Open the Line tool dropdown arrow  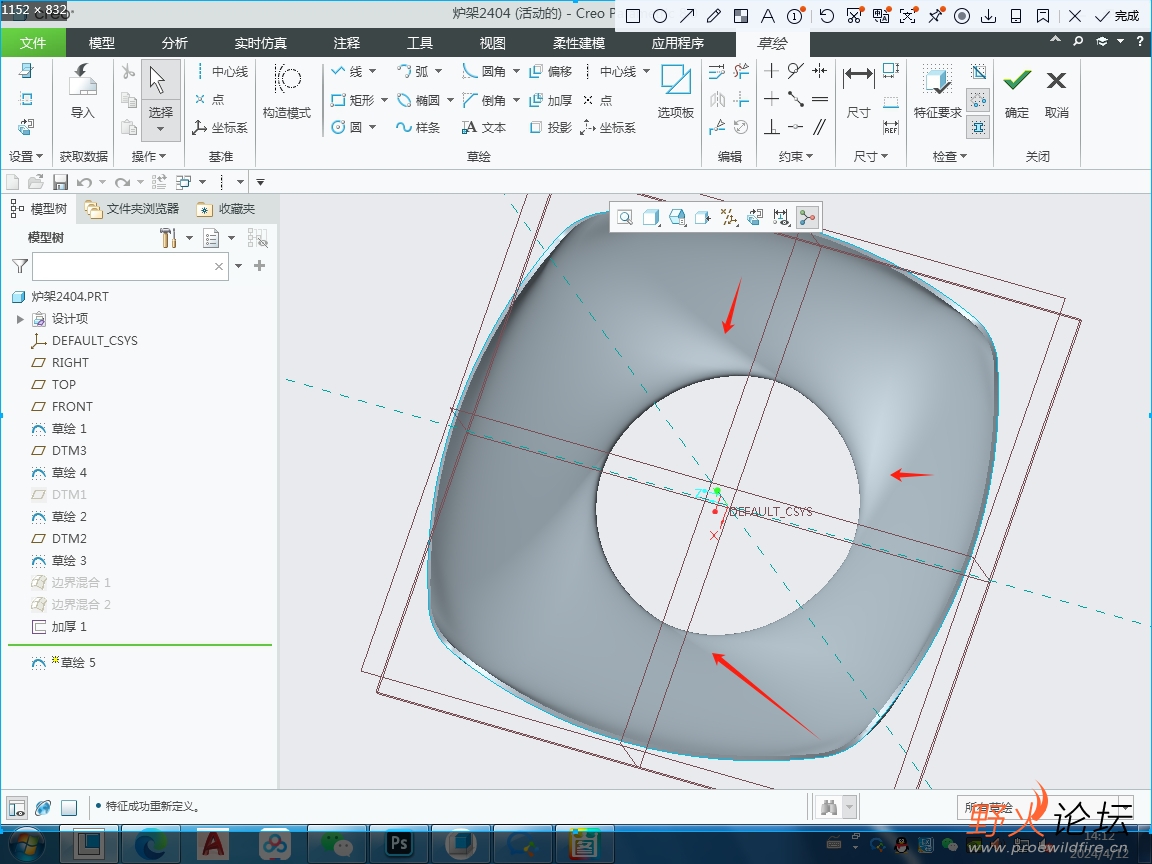coord(372,71)
